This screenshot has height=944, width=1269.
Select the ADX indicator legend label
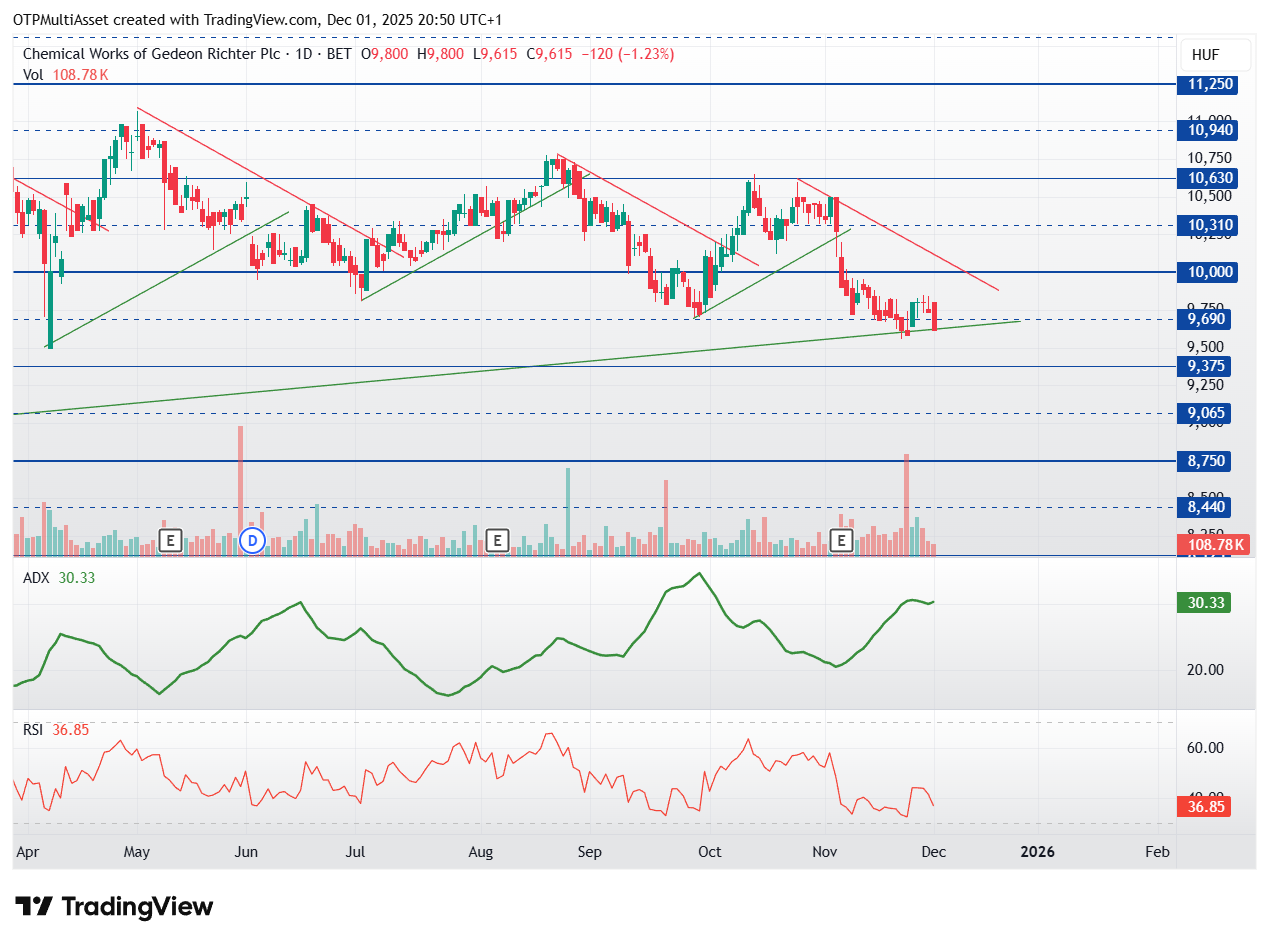(37, 577)
